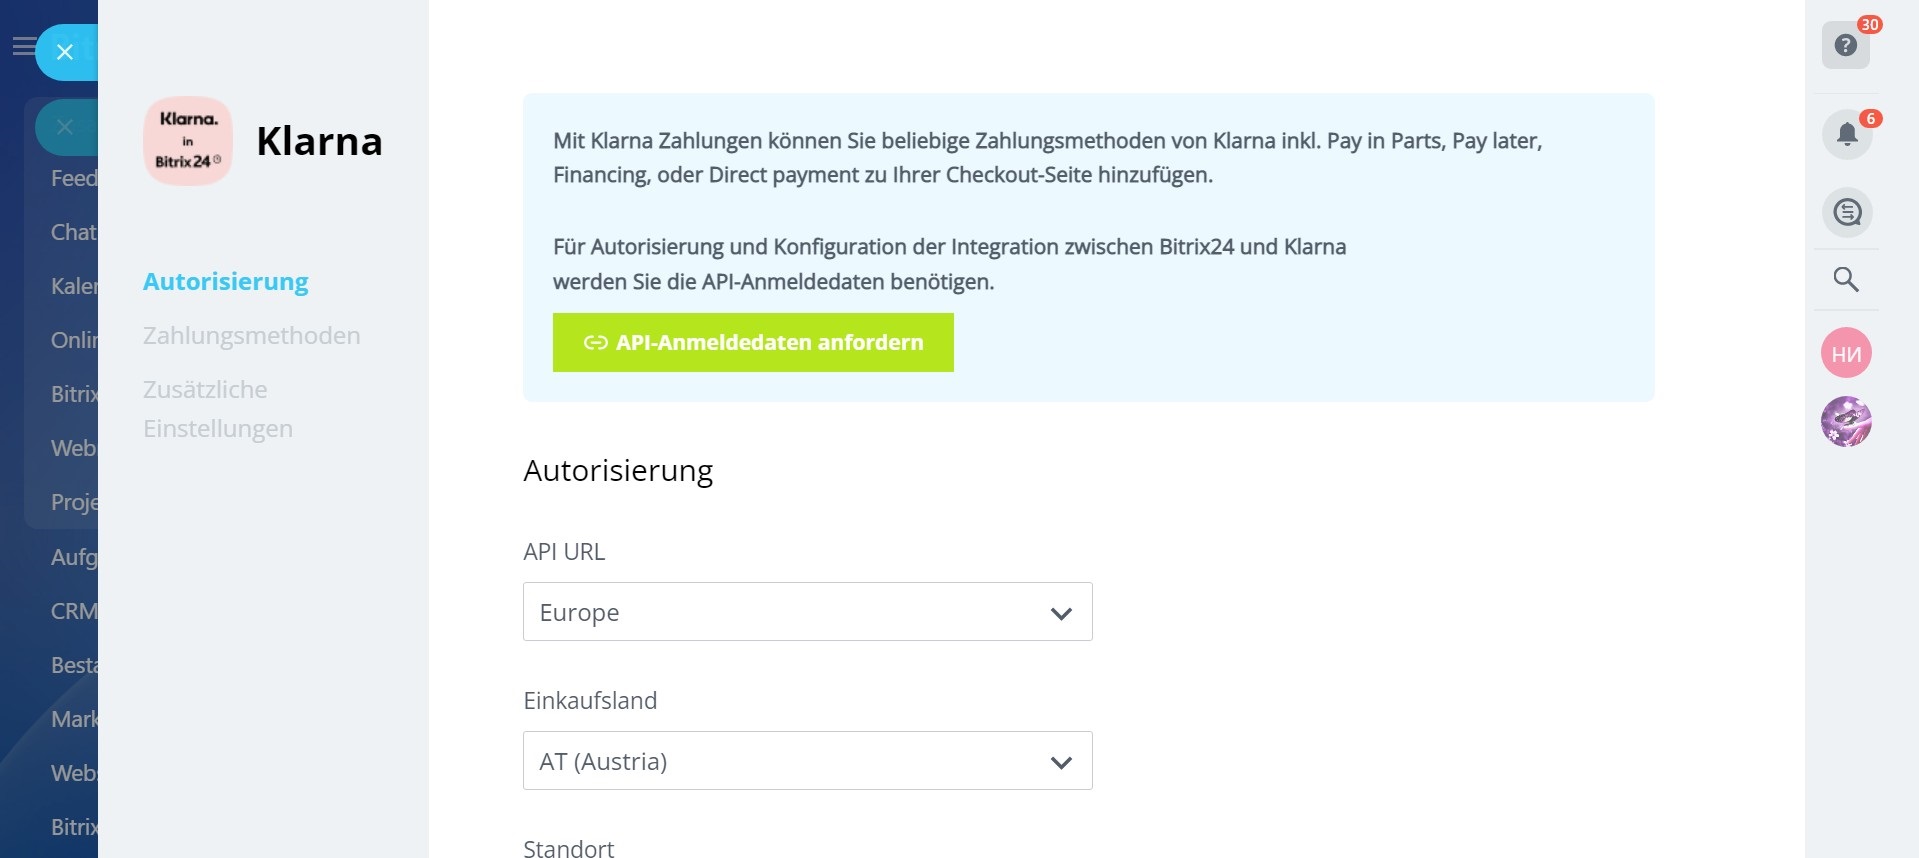Viewport: 1919px width, 858px height.
Task: Click the Feed item in left menu
Action: click(x=73, y=178)
